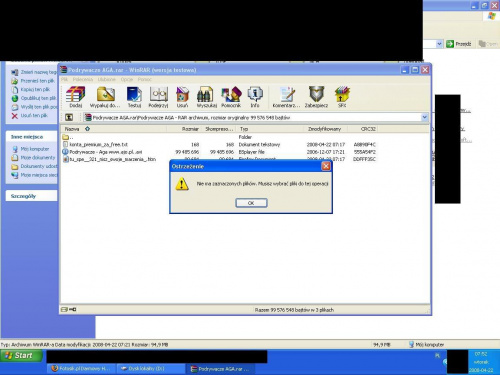Sort the file list by the Typ column
This screenshot has width=500, height=375.
[270, 129]
